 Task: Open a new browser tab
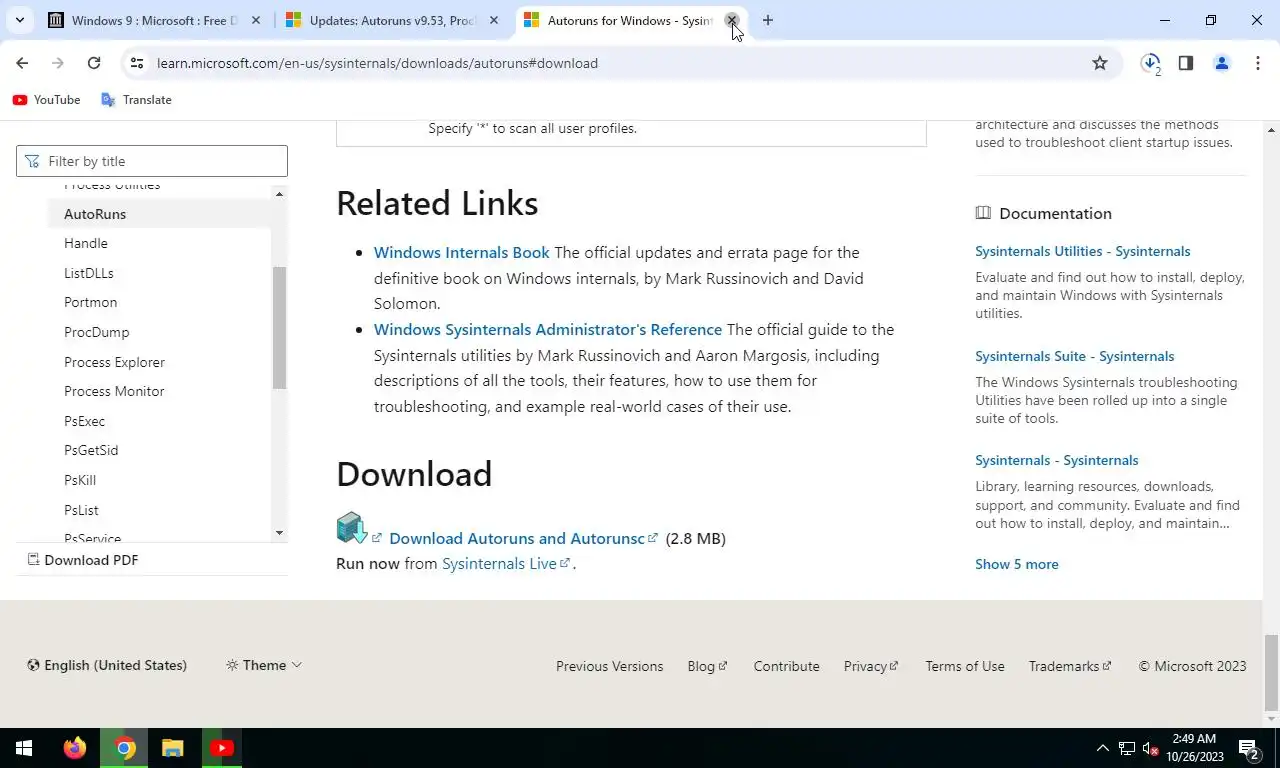pyautogui.click(x=767, y=20)
